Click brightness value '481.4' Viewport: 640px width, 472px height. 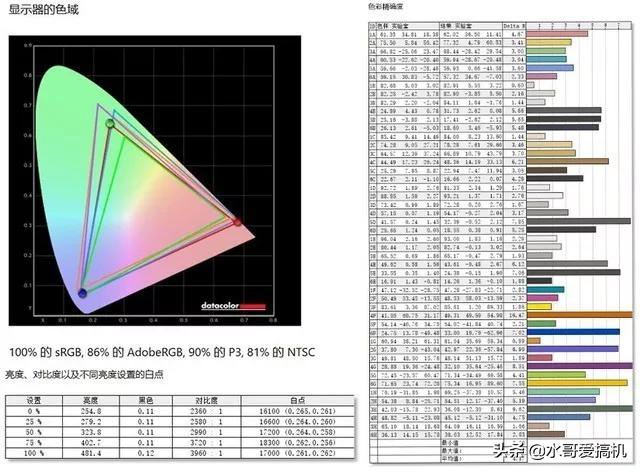(x=91, y=453)
